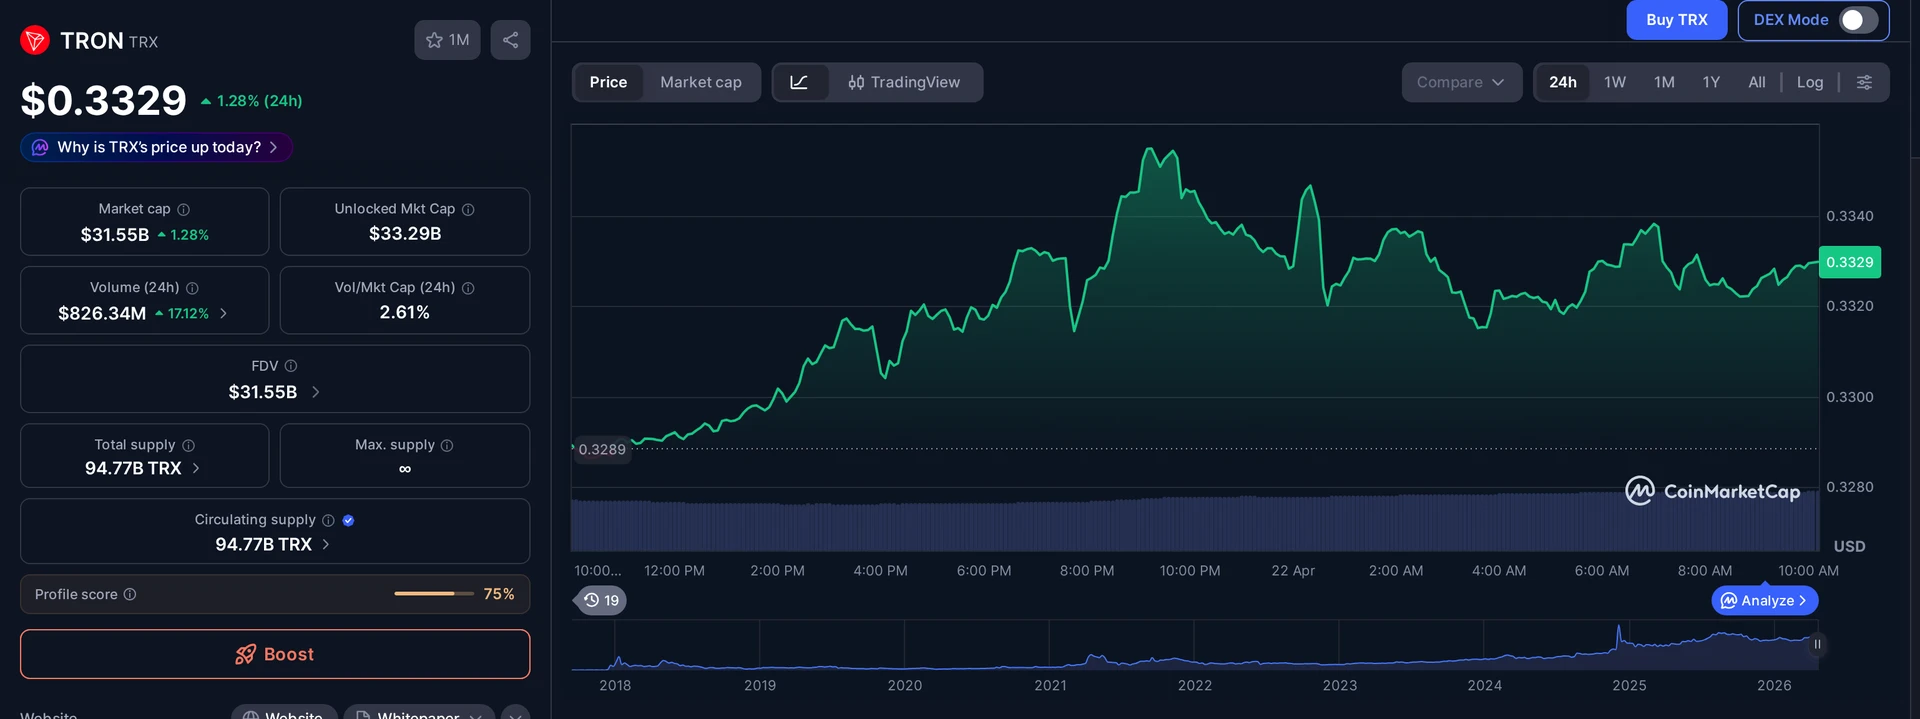Select All time range
1920x719 pixels.
pos(1757,82)
